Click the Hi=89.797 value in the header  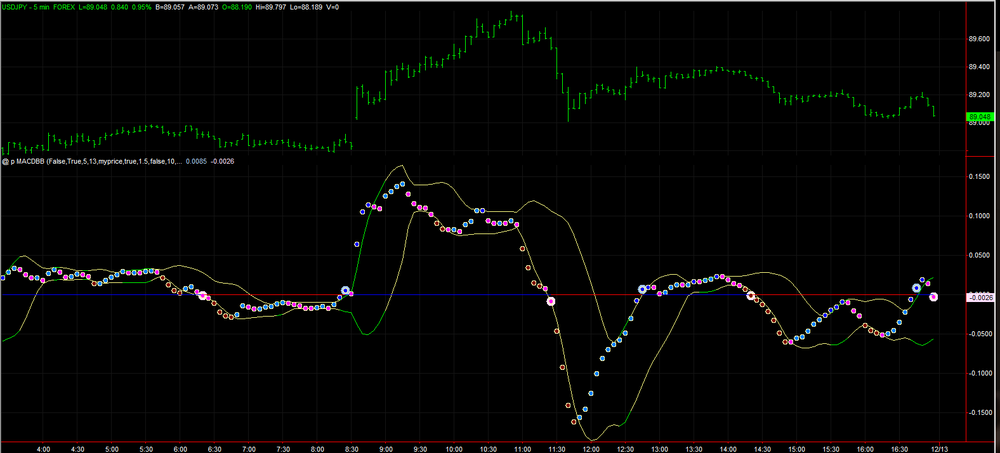point(271,7)
